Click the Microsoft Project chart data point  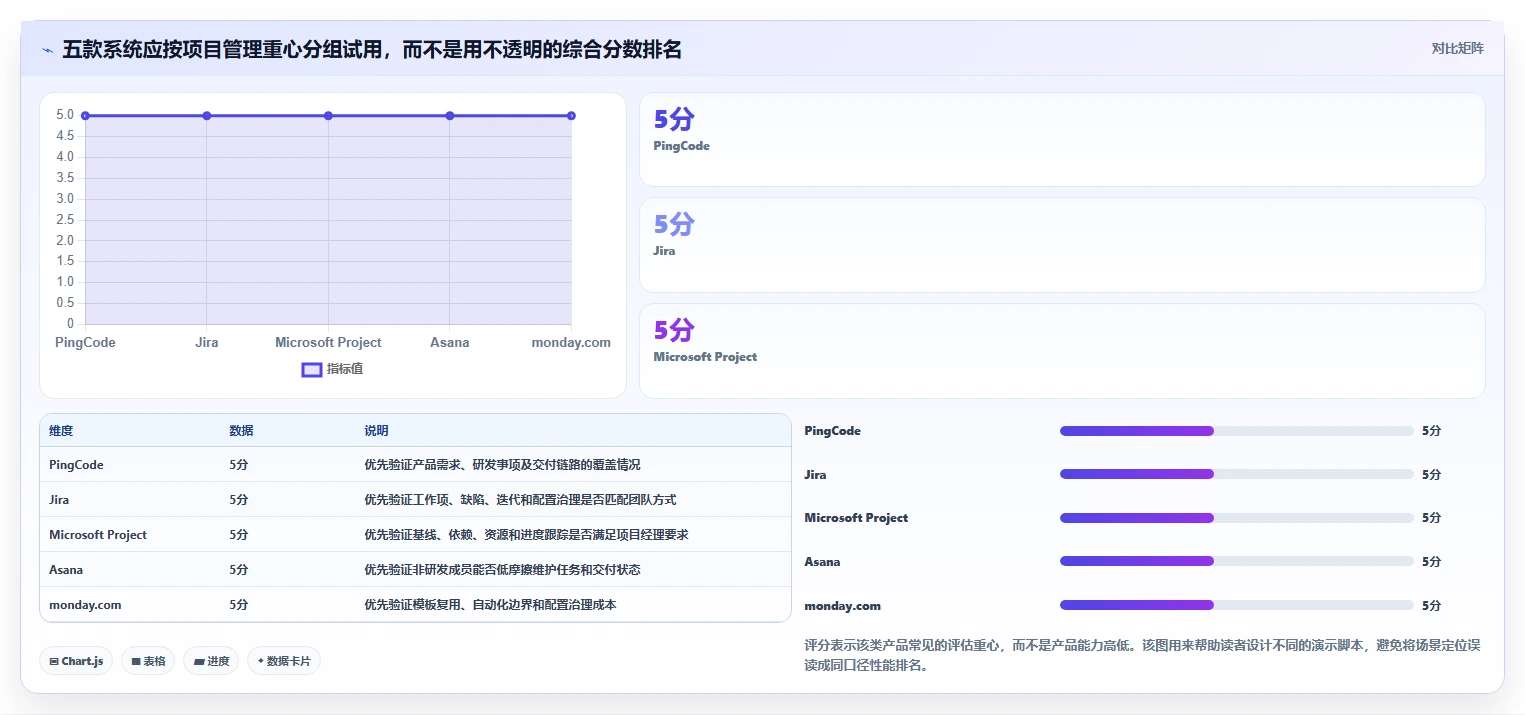point(328,116)
